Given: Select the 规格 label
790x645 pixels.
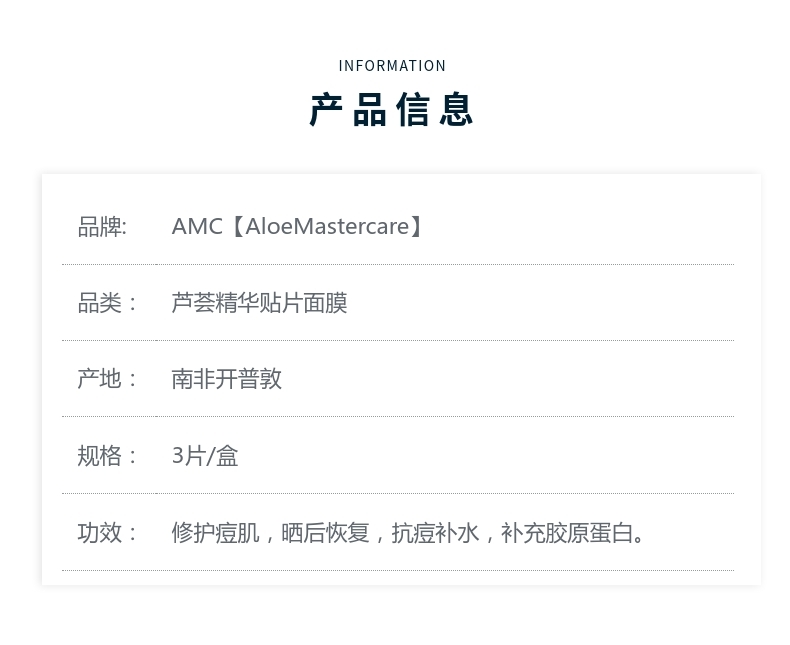Looking at the screenshot, I should point(102,456).
